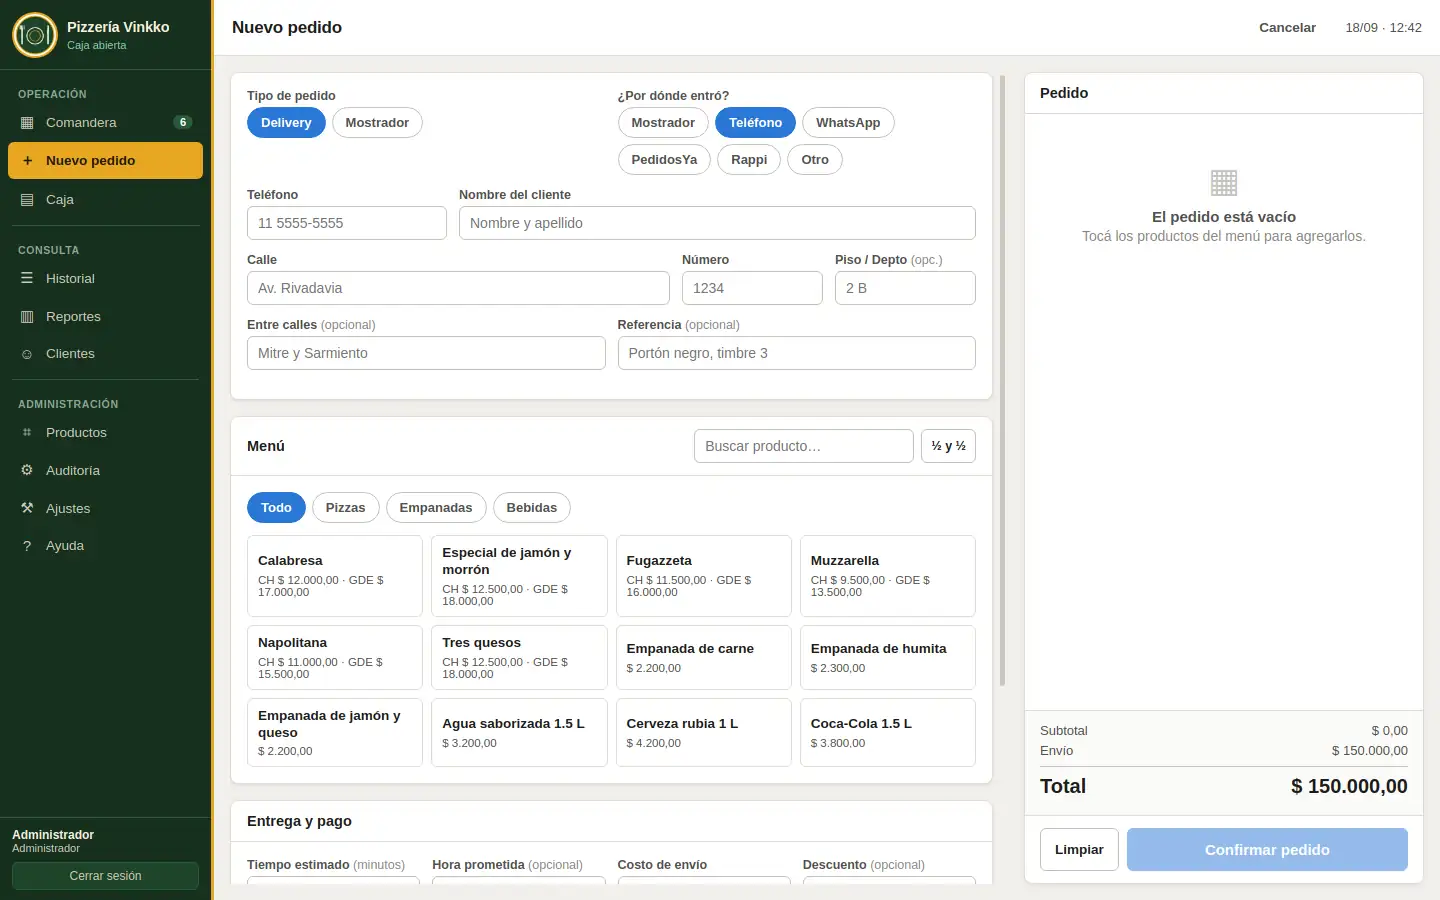Click the Pizzería Vinkko plate logo

point(35,35)
